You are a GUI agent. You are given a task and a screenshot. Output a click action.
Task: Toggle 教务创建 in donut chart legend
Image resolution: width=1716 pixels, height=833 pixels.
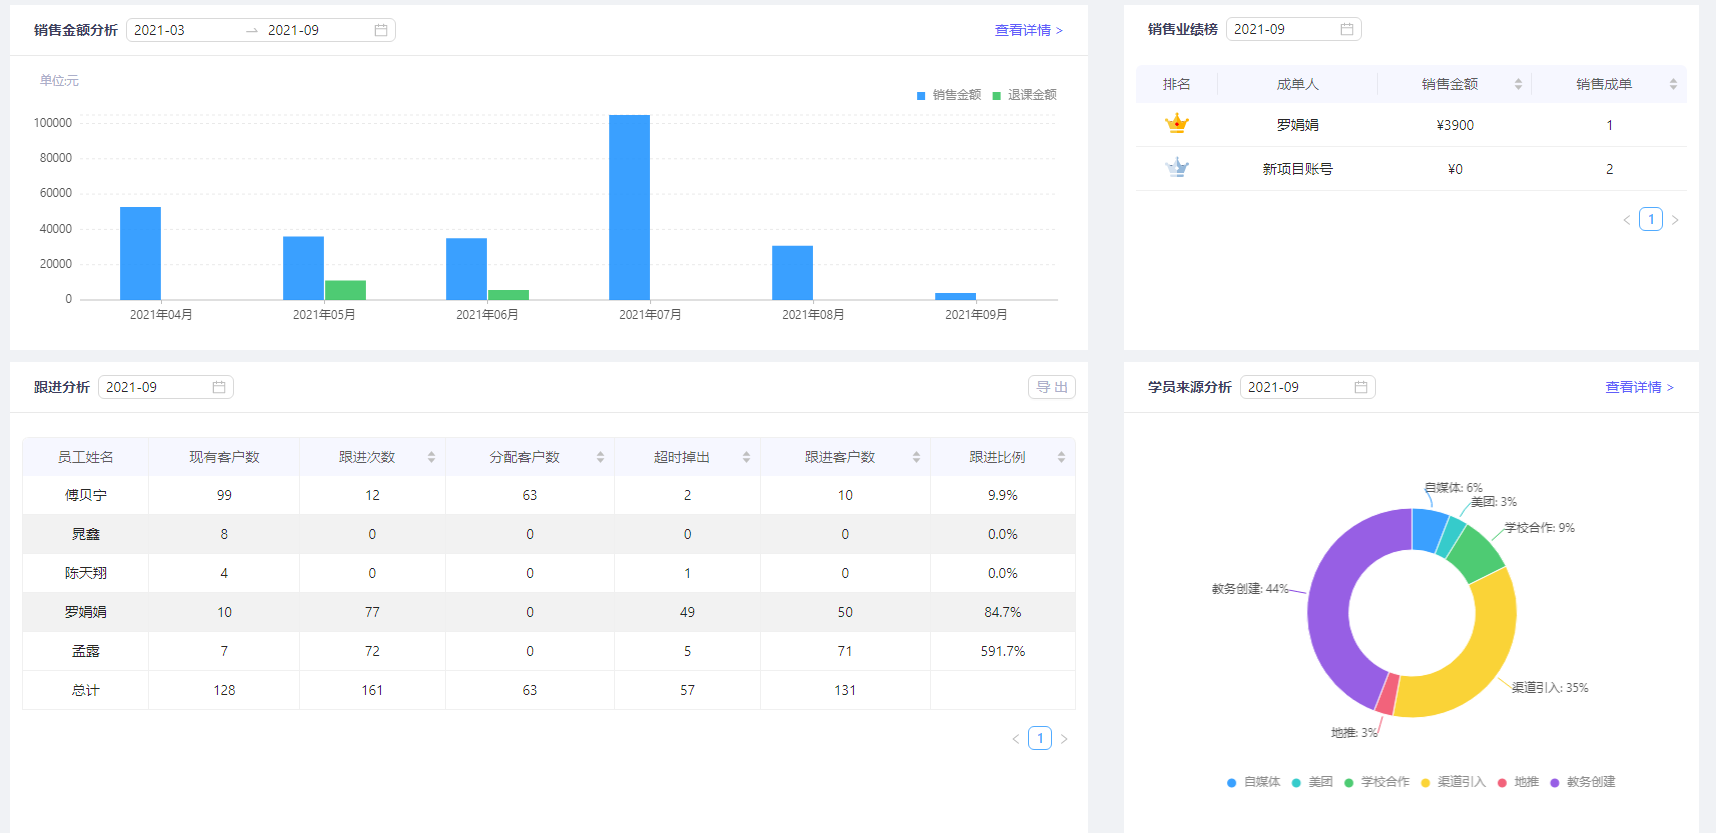(x=1583, y=782)
